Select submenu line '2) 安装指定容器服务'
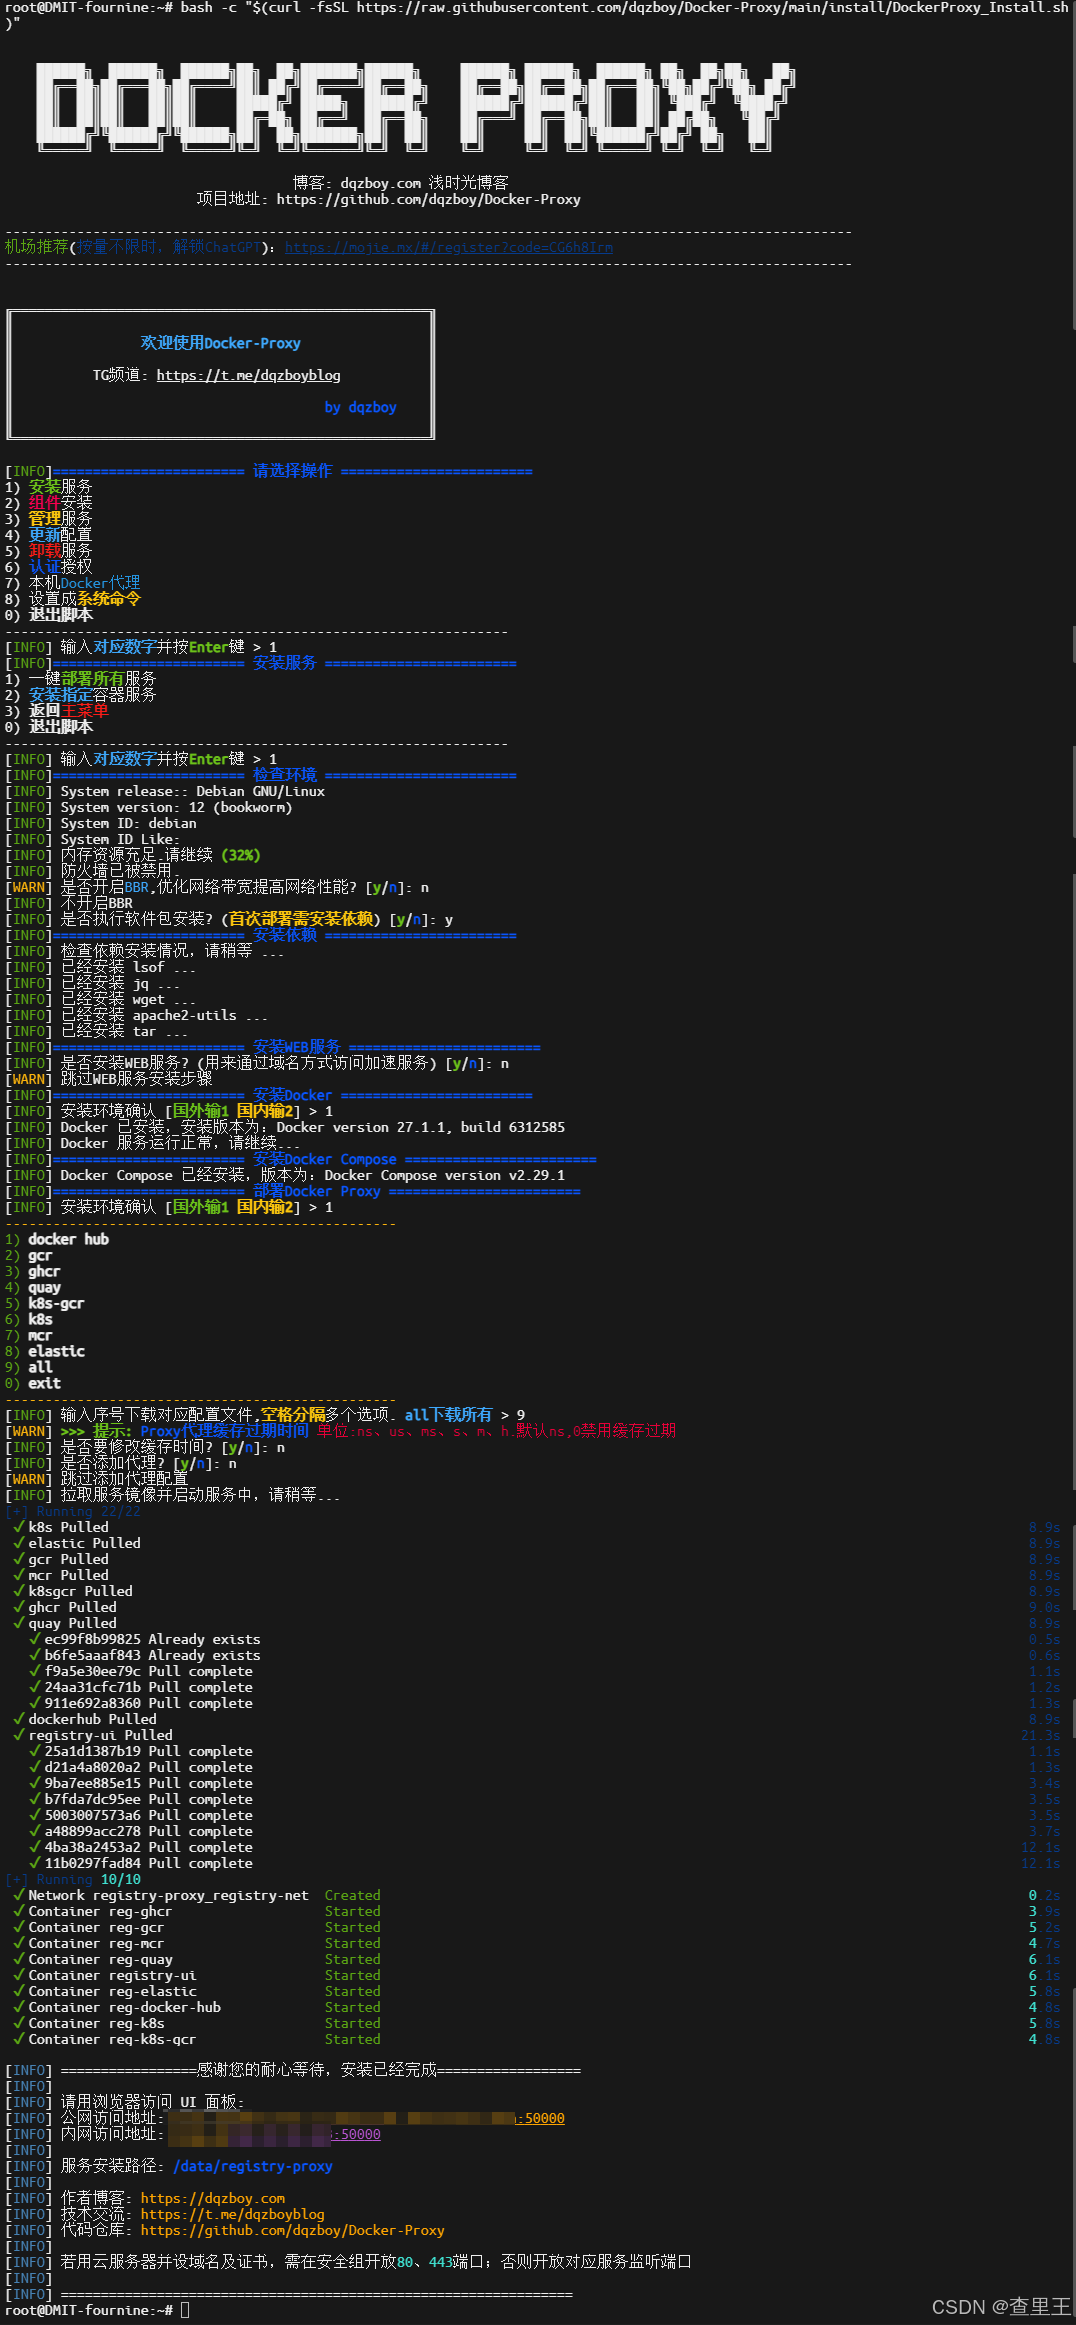The height and width of the screenshot is (2325, 1076). tap(80, 695)
